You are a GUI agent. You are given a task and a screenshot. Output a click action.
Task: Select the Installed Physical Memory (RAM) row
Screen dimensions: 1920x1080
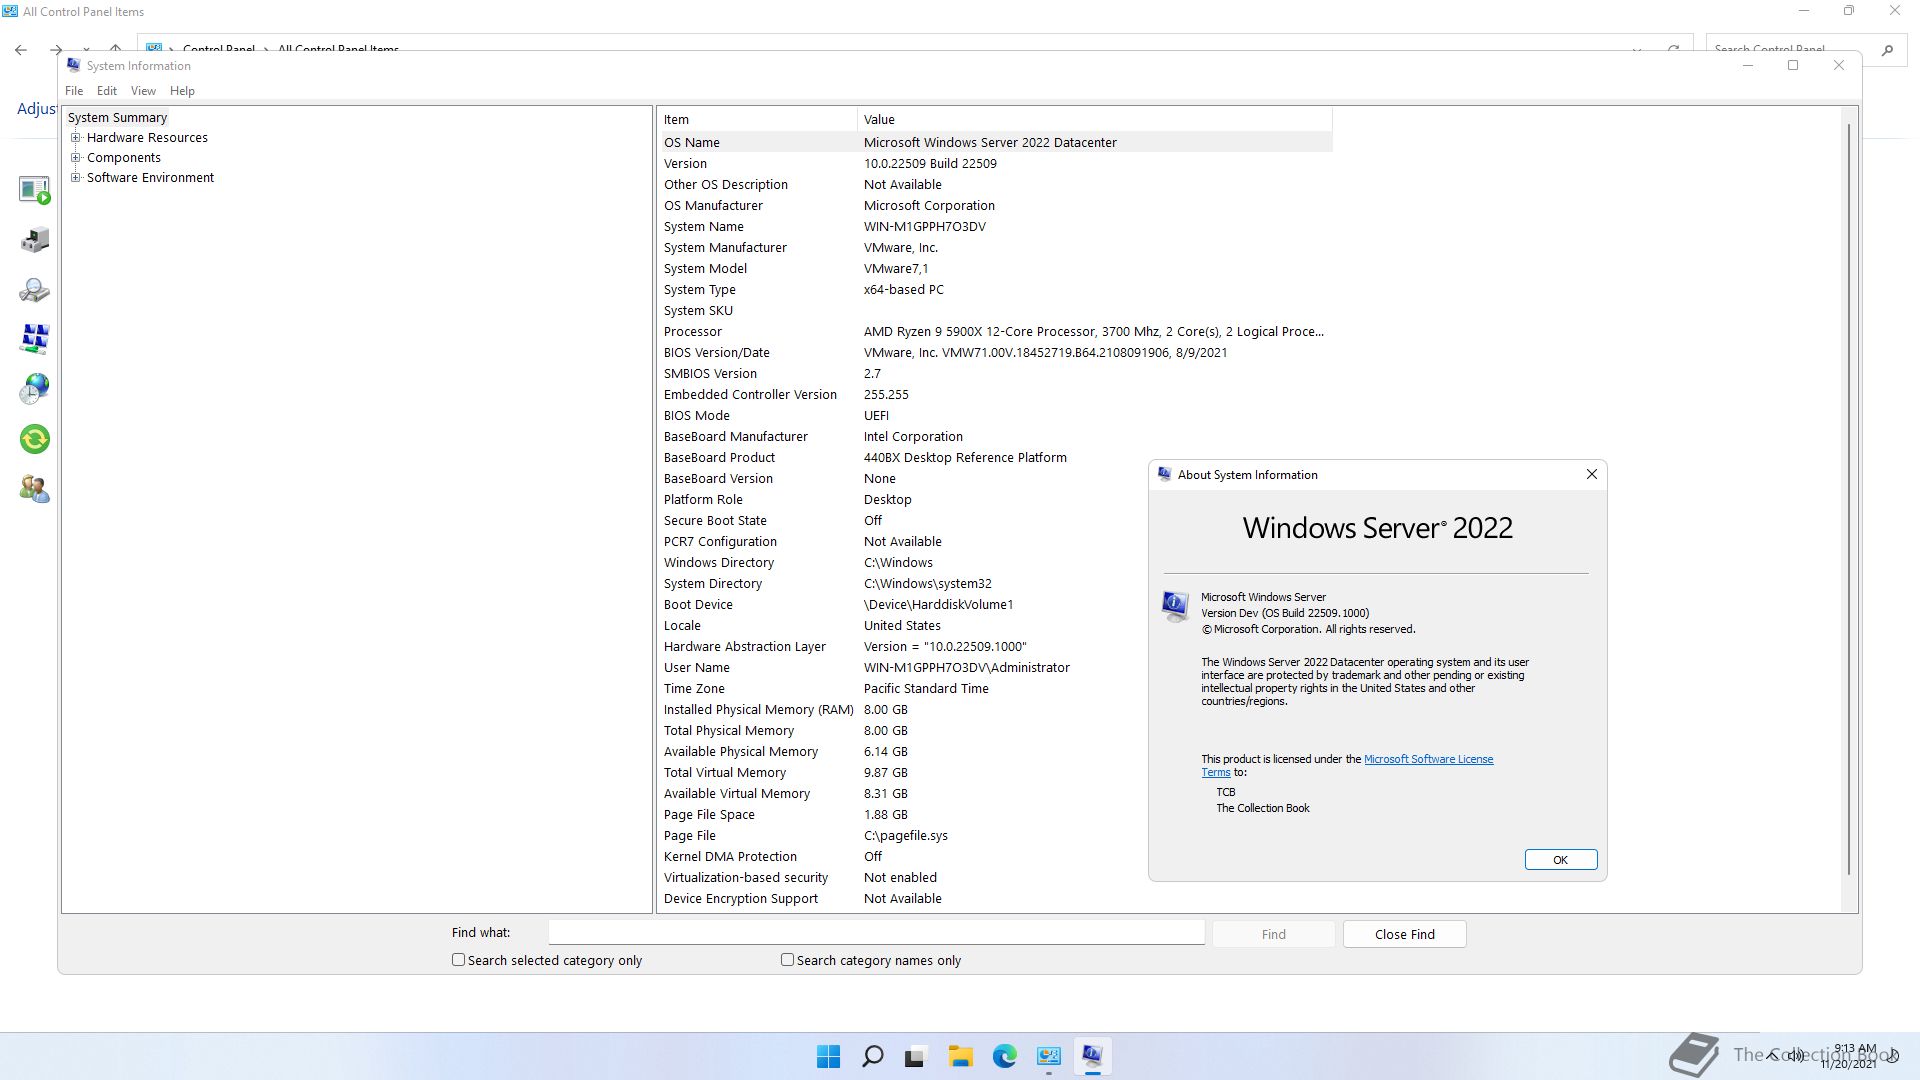(996, 709)
